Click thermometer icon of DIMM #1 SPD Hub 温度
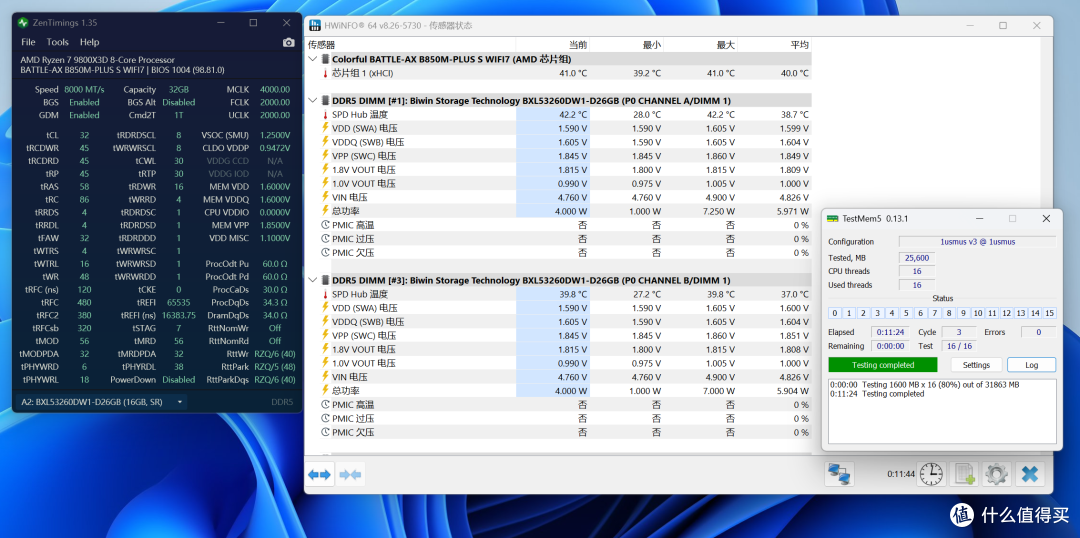Screen dimensions: 1080x538 coord(325,114)
